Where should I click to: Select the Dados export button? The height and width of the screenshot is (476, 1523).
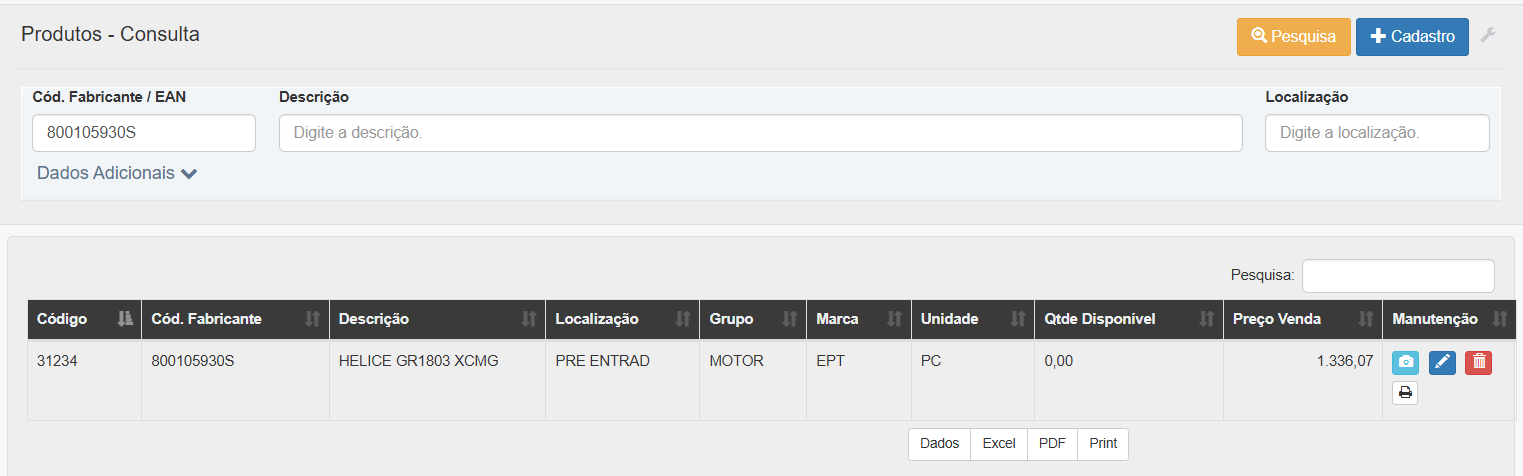(x=940, y=444)
